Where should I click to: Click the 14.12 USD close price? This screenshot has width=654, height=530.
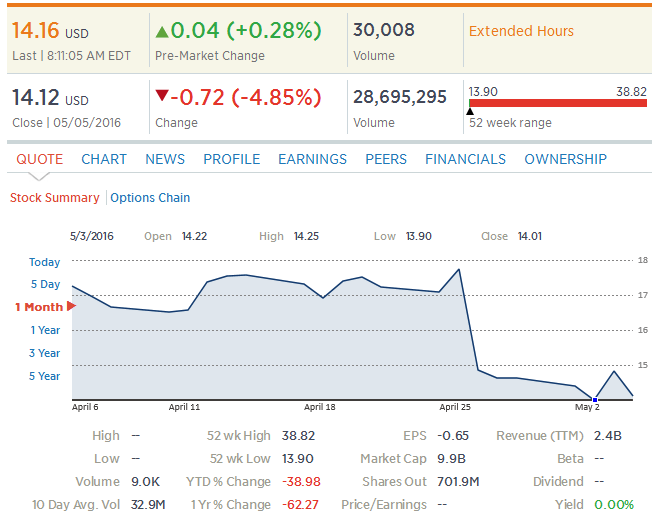(x=50, y=98)
